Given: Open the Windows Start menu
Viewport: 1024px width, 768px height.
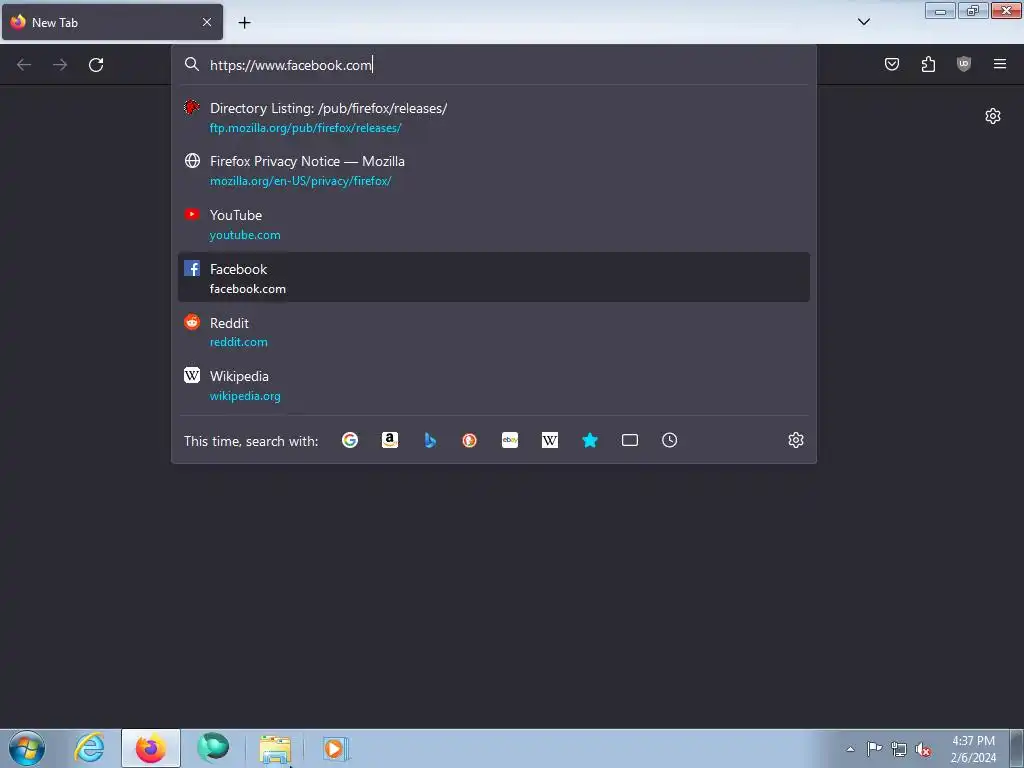Looking at the screenshot, I should click(x=27, y=748).
